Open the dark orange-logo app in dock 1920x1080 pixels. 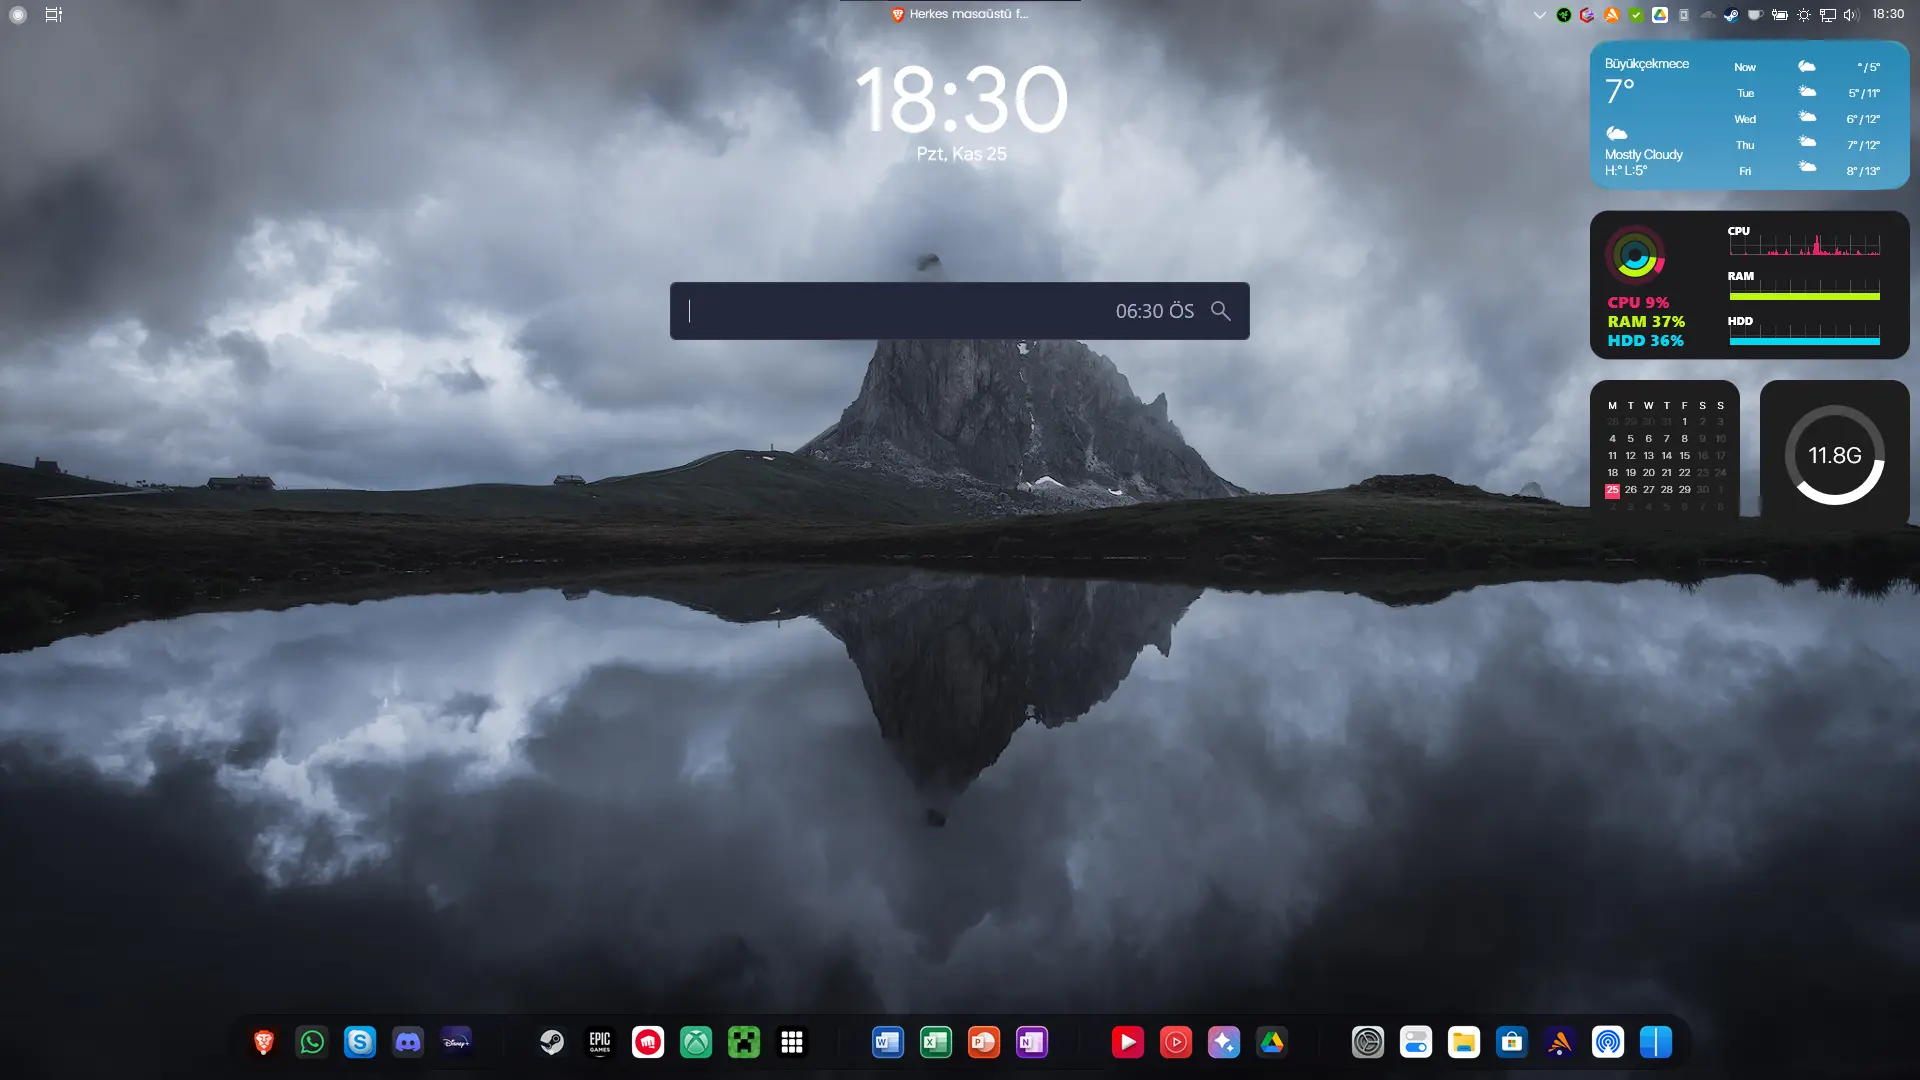1560,1042
